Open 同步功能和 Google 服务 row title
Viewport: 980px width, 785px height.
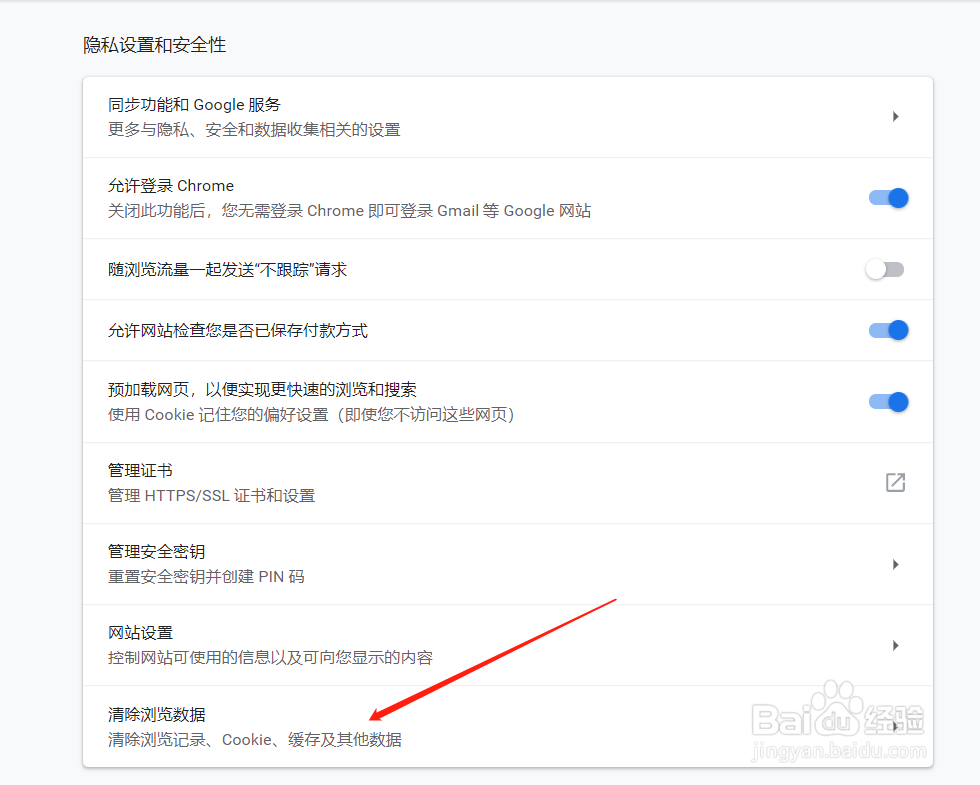[x=194, y=104]
